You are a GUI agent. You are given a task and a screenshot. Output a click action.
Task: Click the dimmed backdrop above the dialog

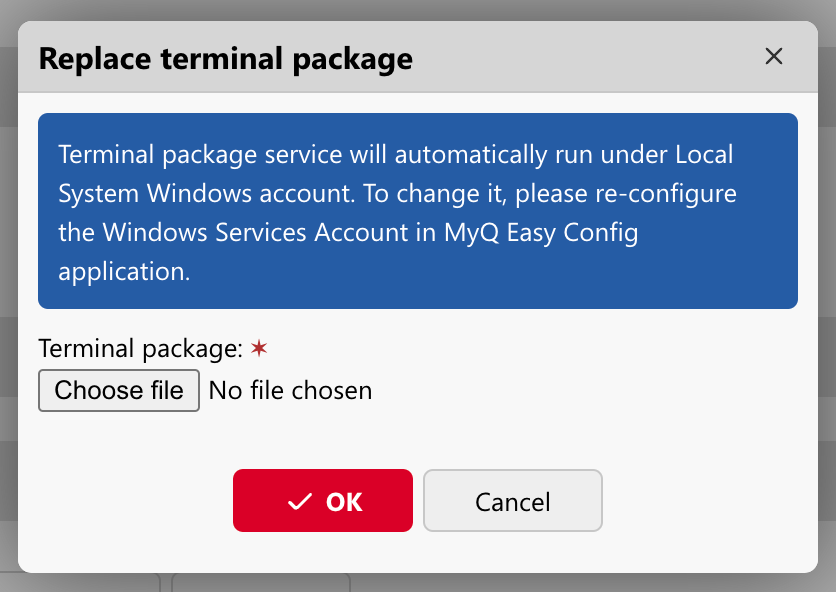click(x=417, y=10)
